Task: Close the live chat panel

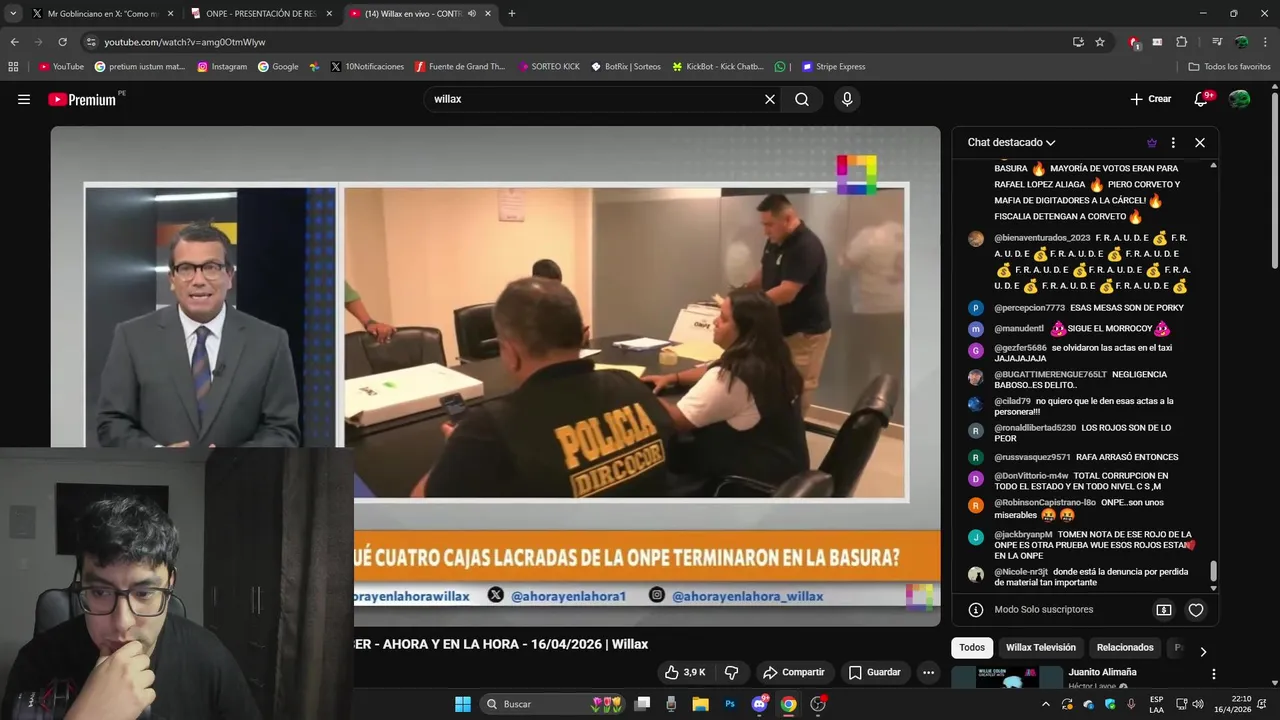Action: tap(1200, 143)
